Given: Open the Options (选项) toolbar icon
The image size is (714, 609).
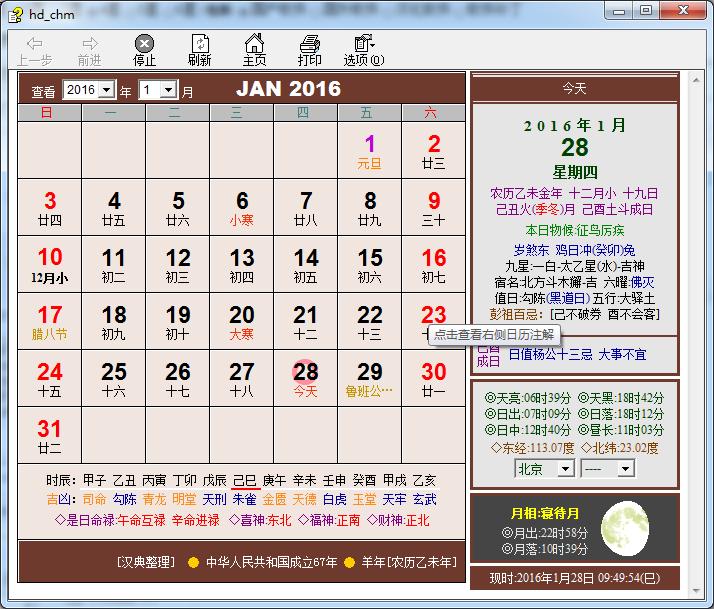Looking at the screenshot, I should click(x=364, y=44).
